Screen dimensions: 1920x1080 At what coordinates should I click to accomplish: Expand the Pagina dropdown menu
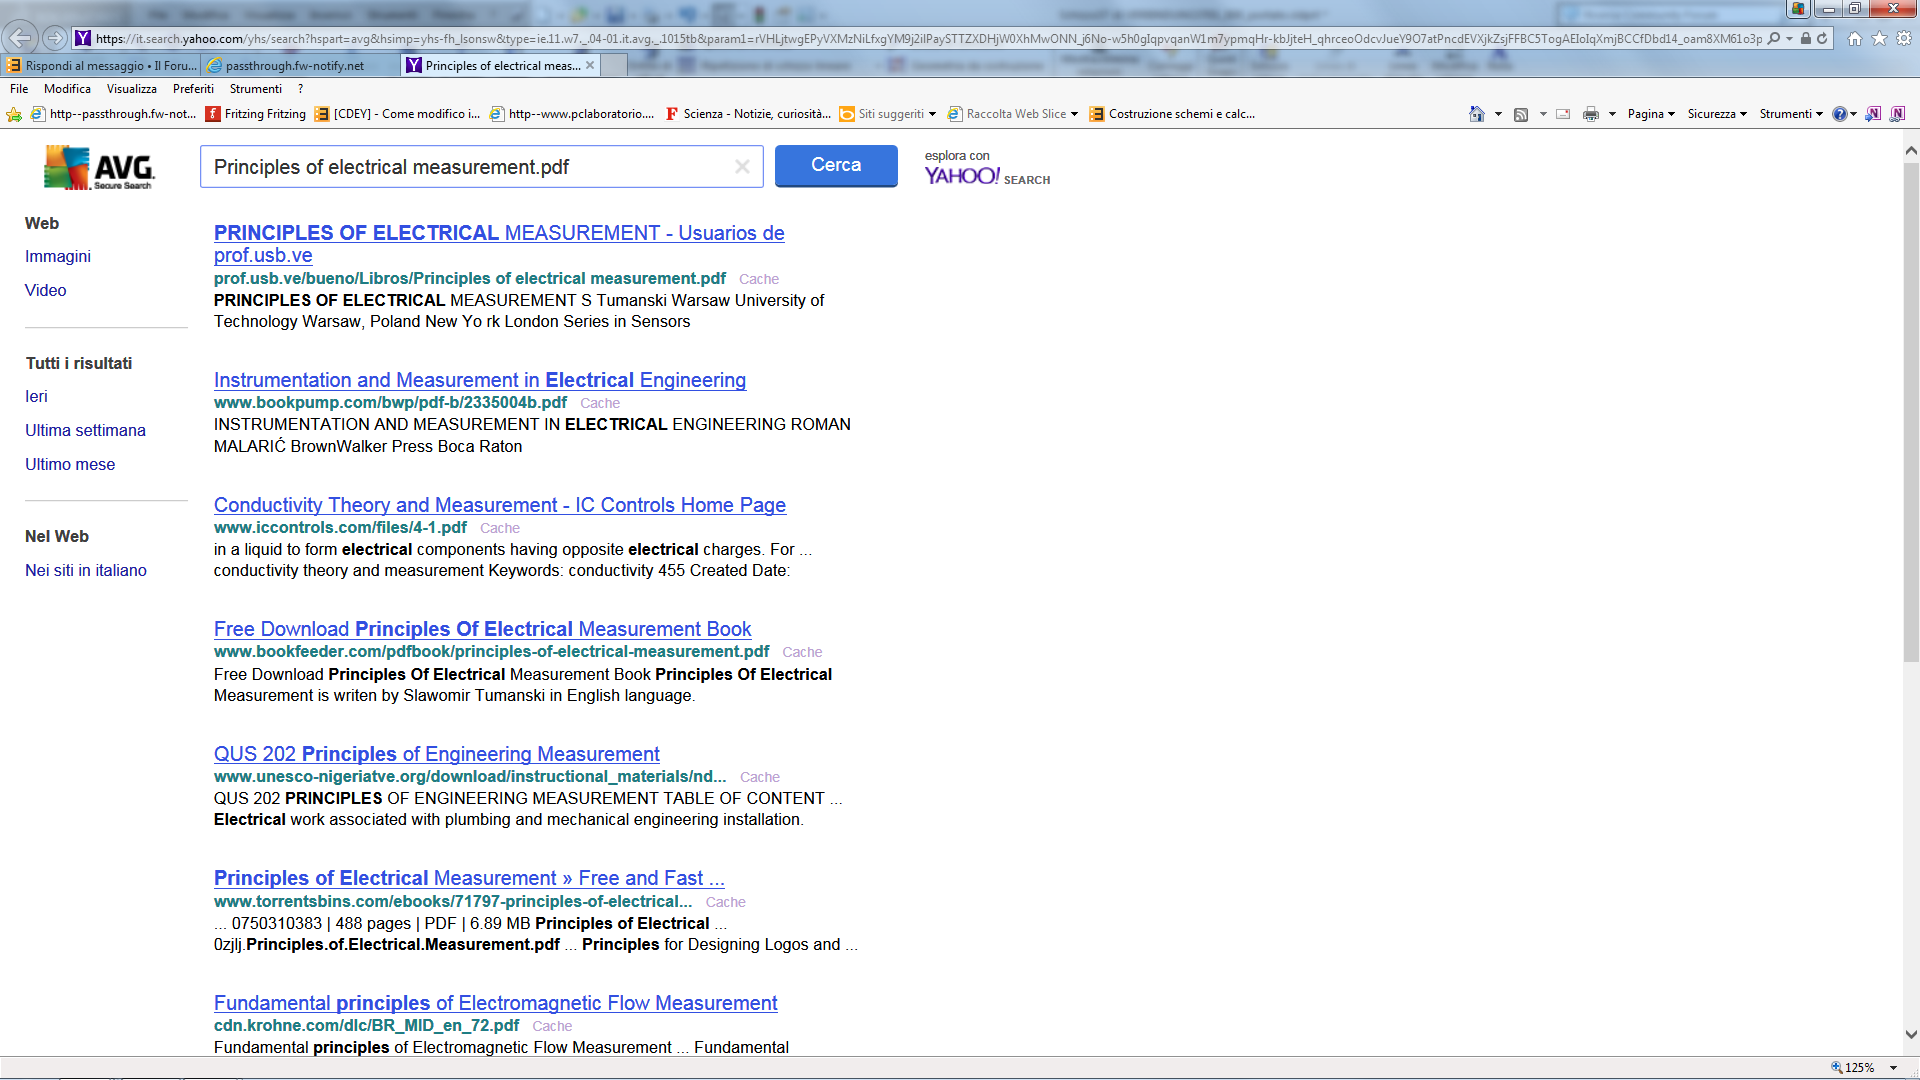click(1651, 114)
